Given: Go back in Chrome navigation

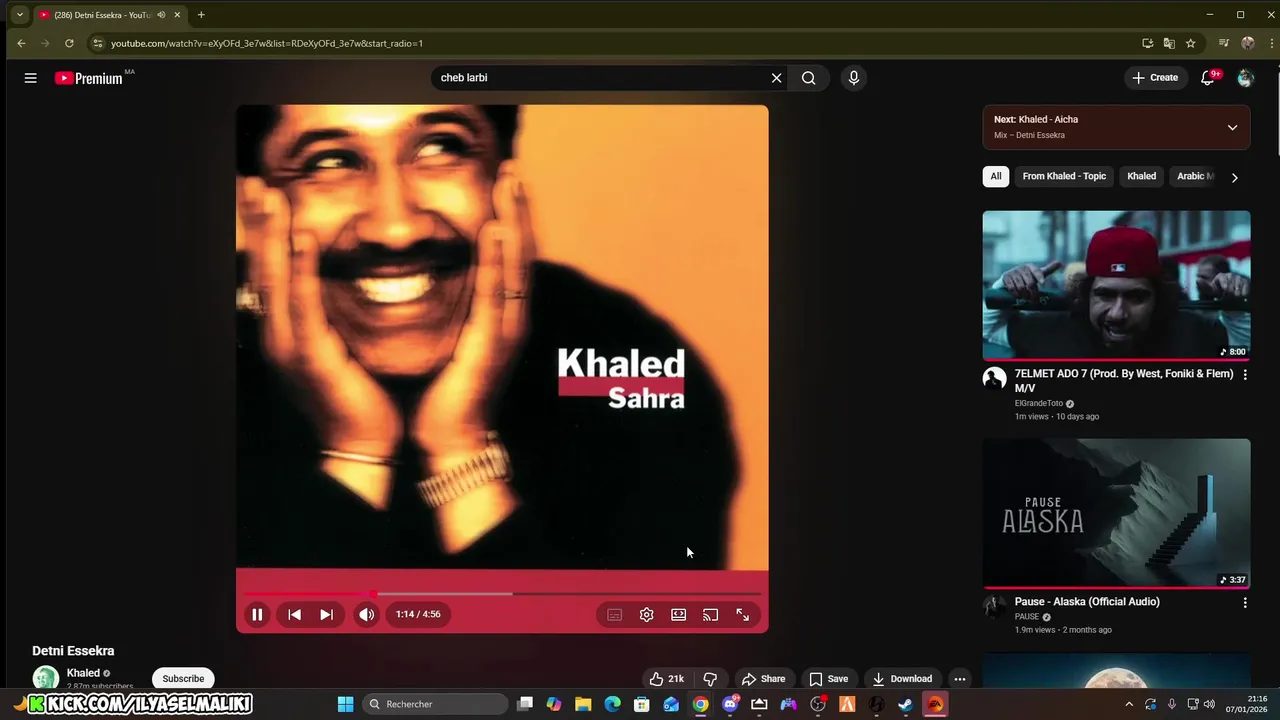Looking at the screenshot, I should (21, 43).
